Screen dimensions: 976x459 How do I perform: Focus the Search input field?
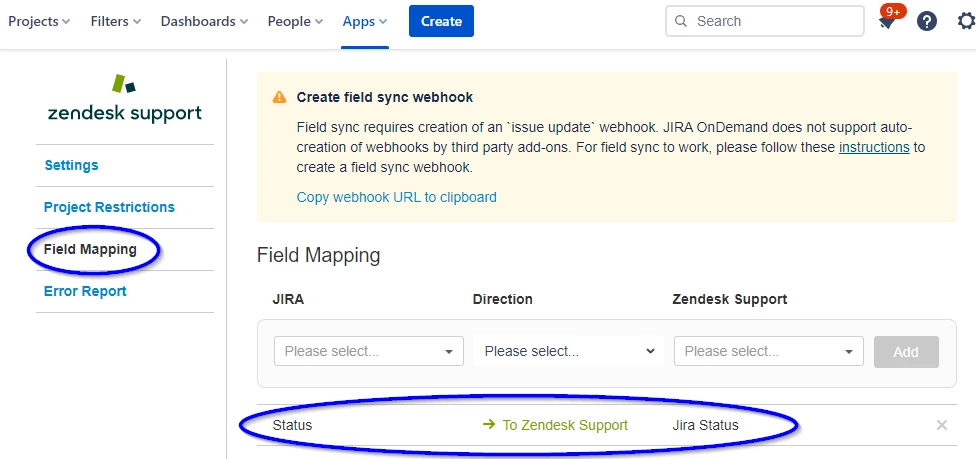(764, 21)
